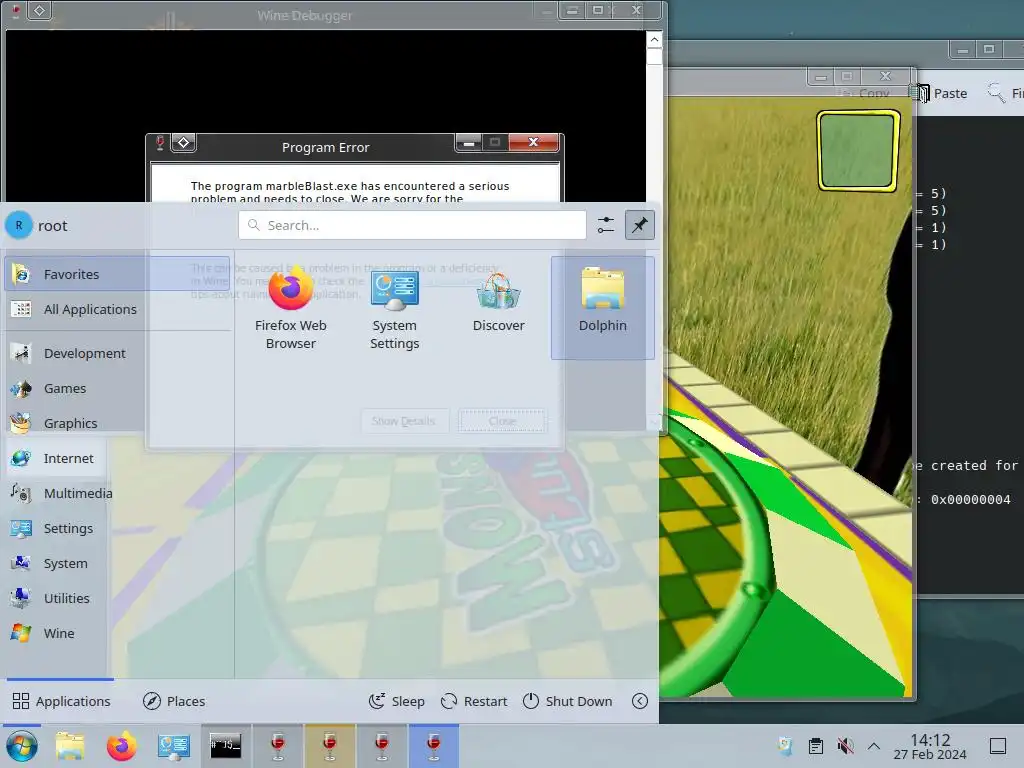1024x768 pixels.
Task: Open the launcher configure sliders icon
Action: 605,225
